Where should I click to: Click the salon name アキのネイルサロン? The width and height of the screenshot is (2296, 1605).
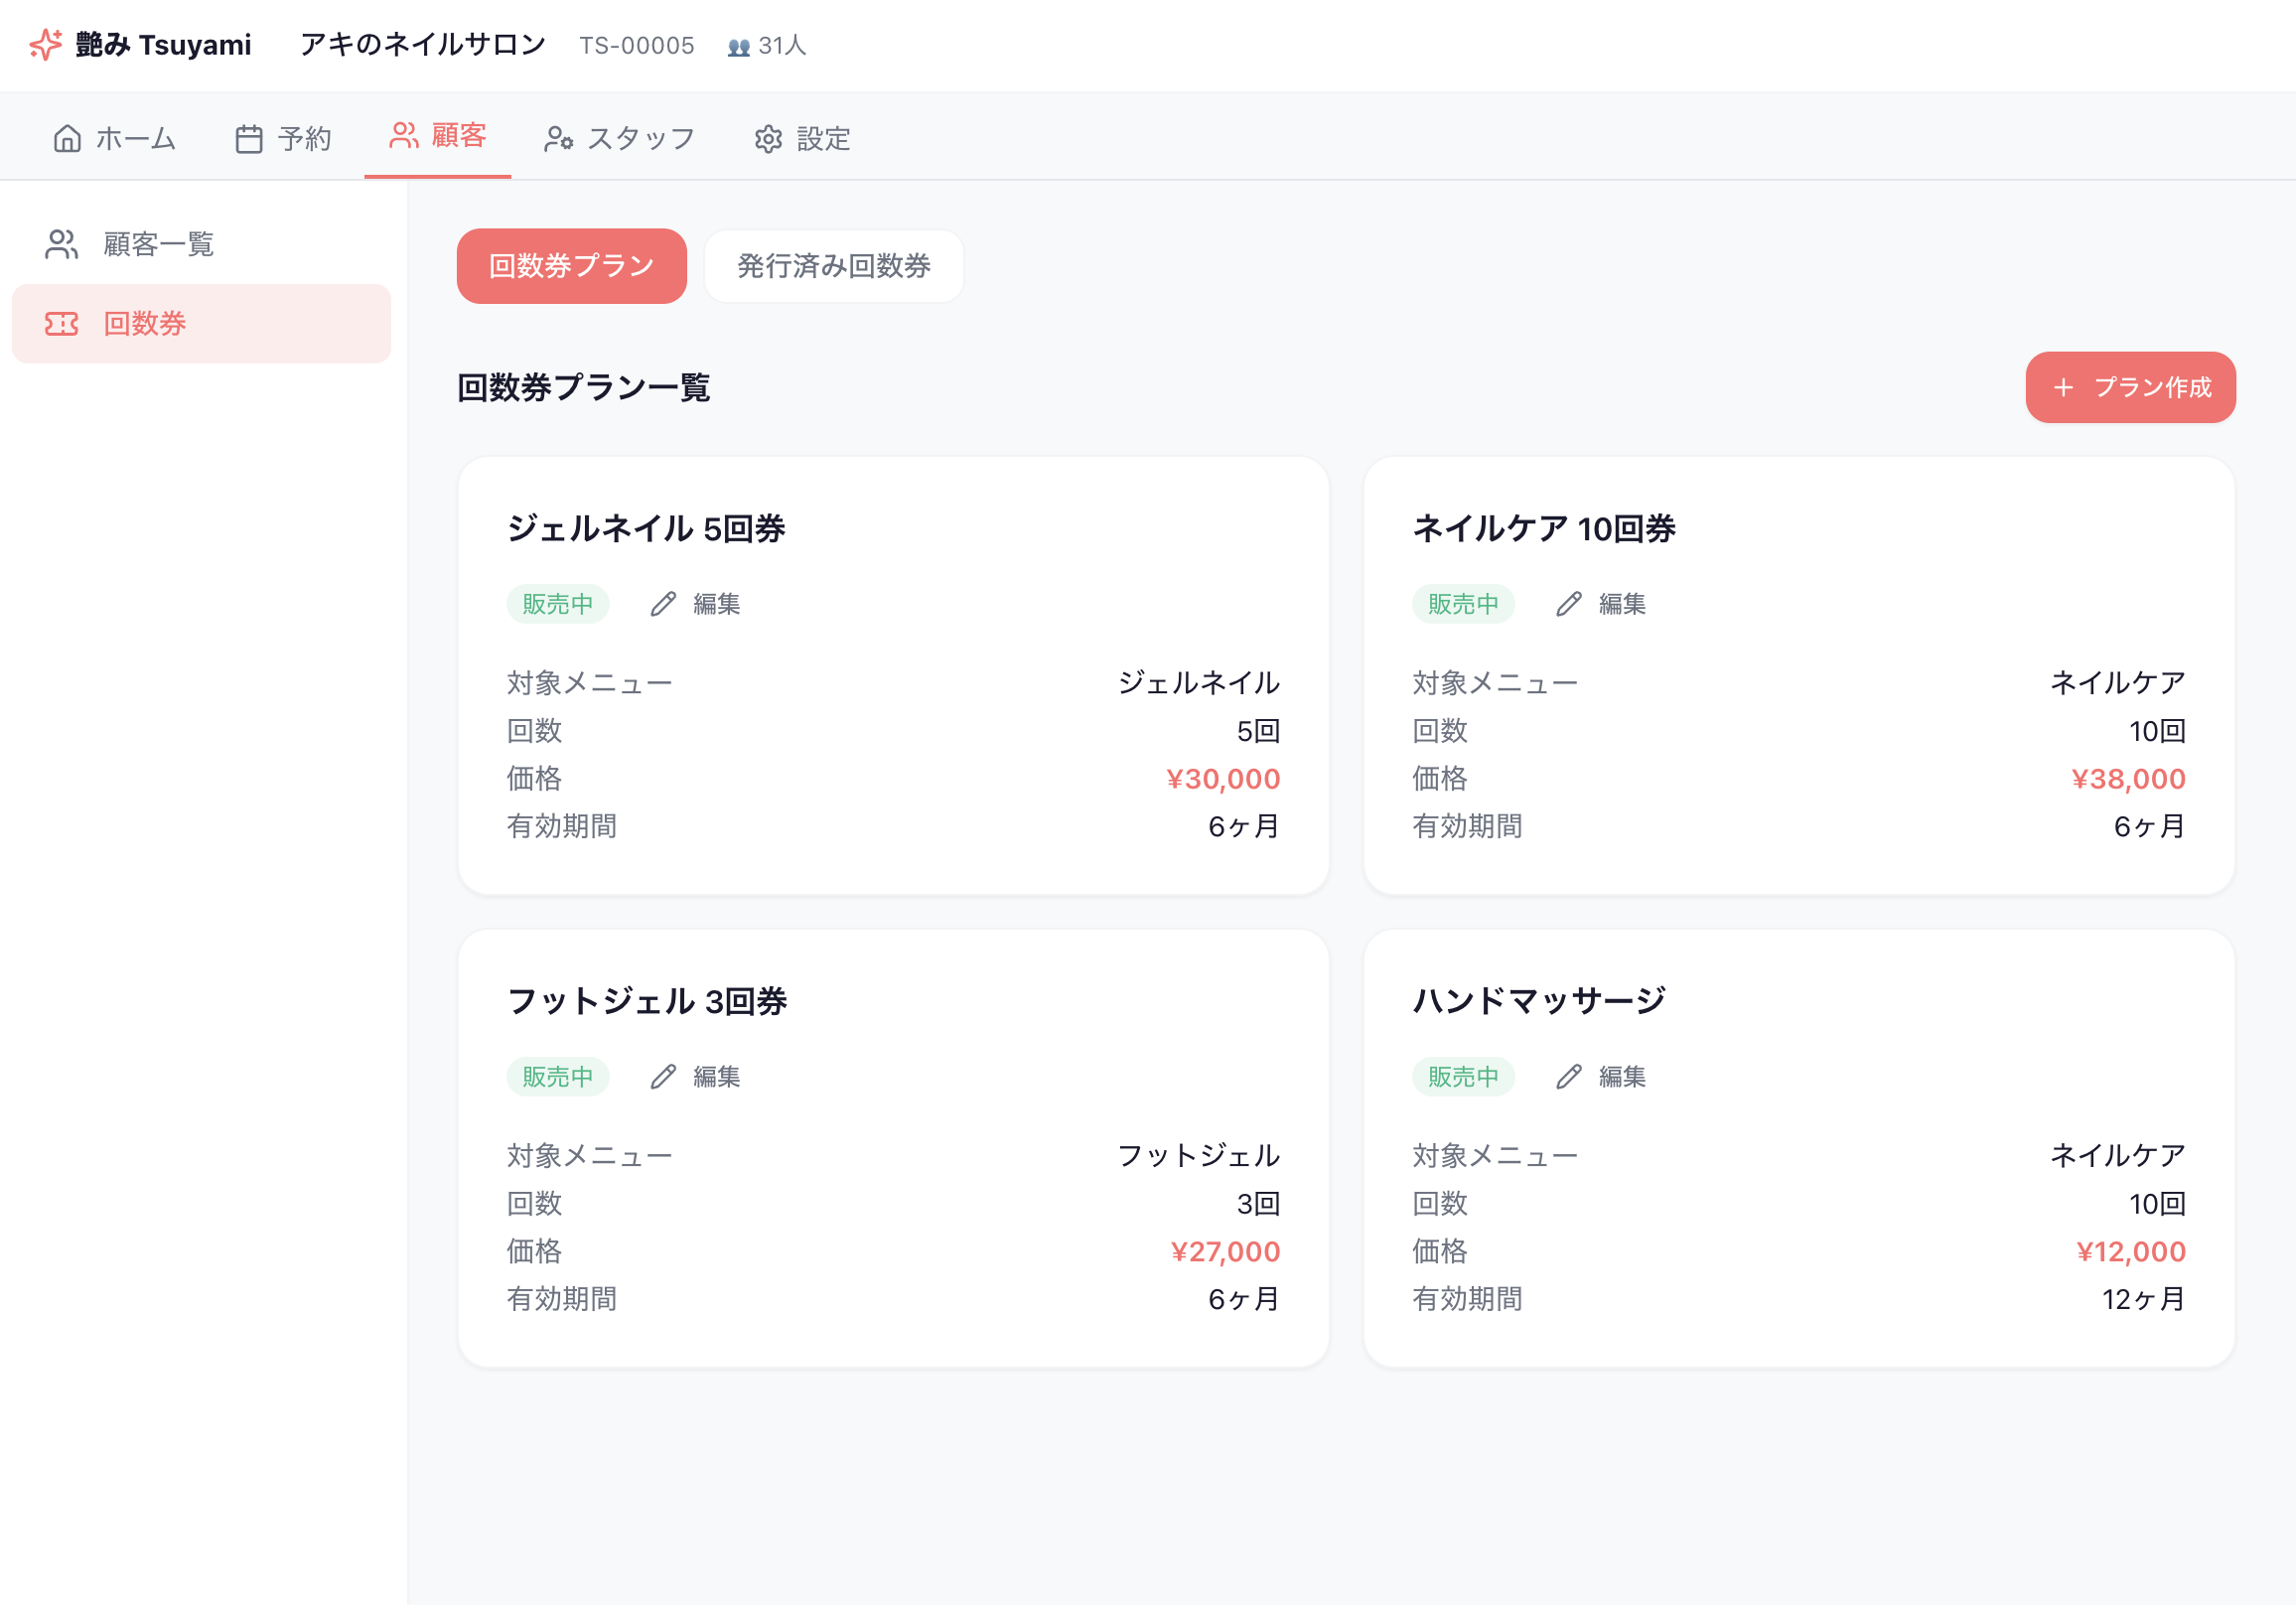(423, 45)
